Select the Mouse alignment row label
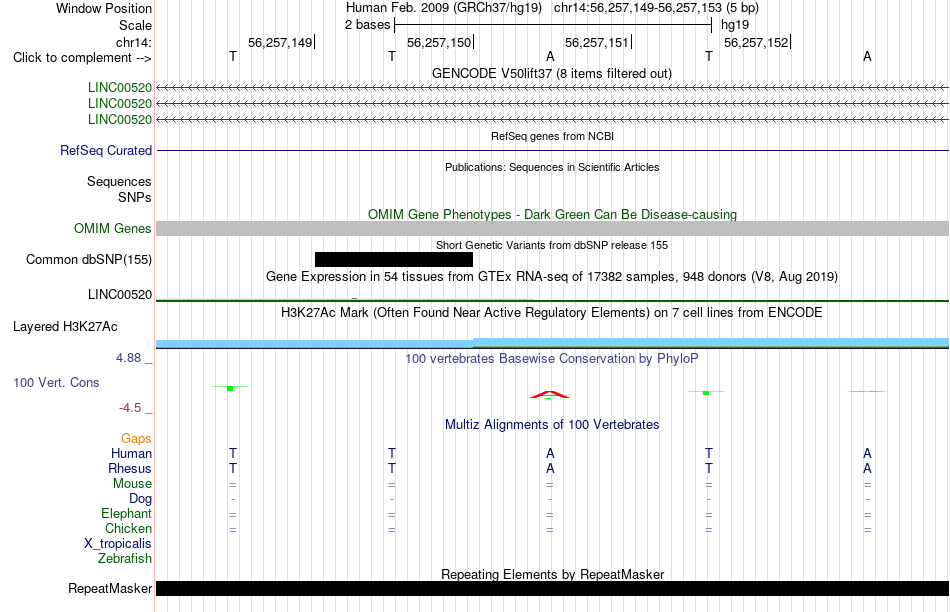This screenshot has height=612, width=950. pyautogui.click(x=132, y=484)
